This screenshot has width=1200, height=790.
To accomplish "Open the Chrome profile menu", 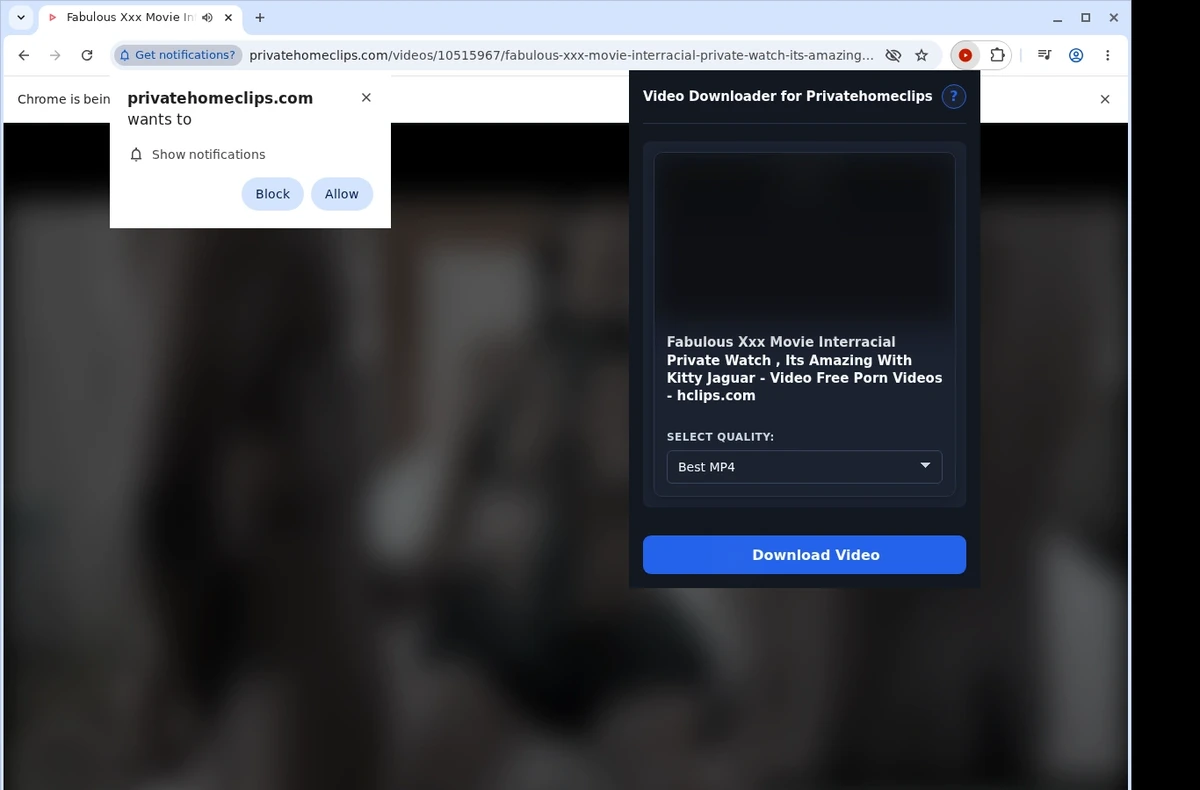I will click(x=1076, y=55).
